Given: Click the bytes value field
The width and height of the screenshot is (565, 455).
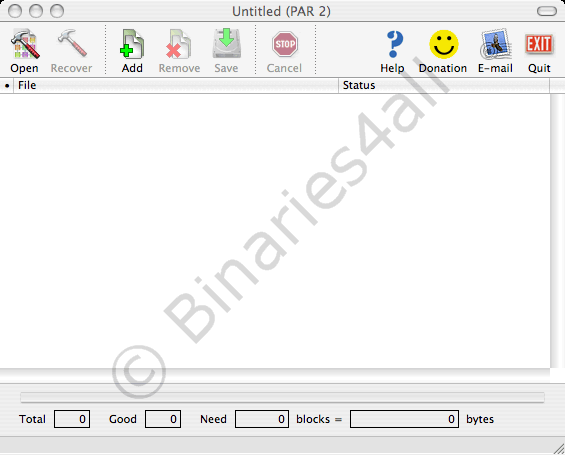Looking at the screenshot, I should 404,419.
